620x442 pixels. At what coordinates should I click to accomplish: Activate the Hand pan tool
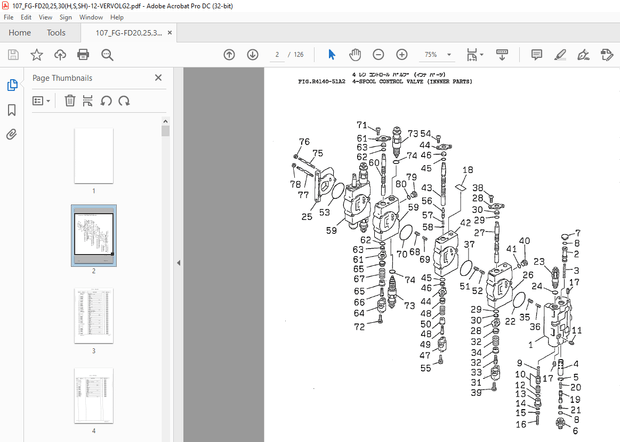click(355, 55)
